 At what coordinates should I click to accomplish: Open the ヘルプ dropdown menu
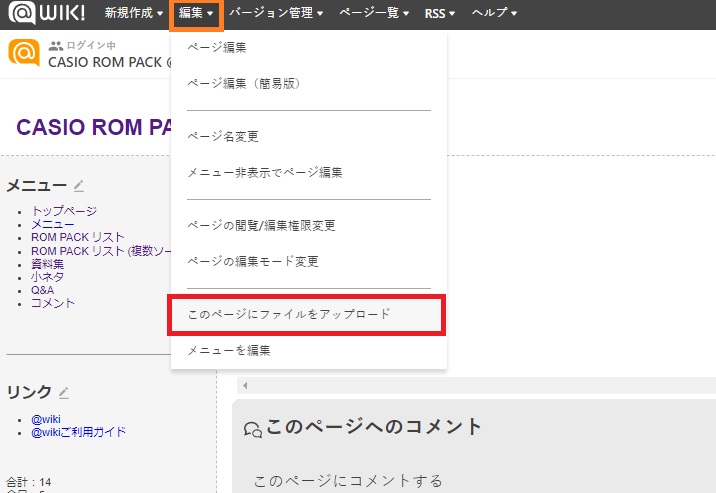(x=494, y=13)
